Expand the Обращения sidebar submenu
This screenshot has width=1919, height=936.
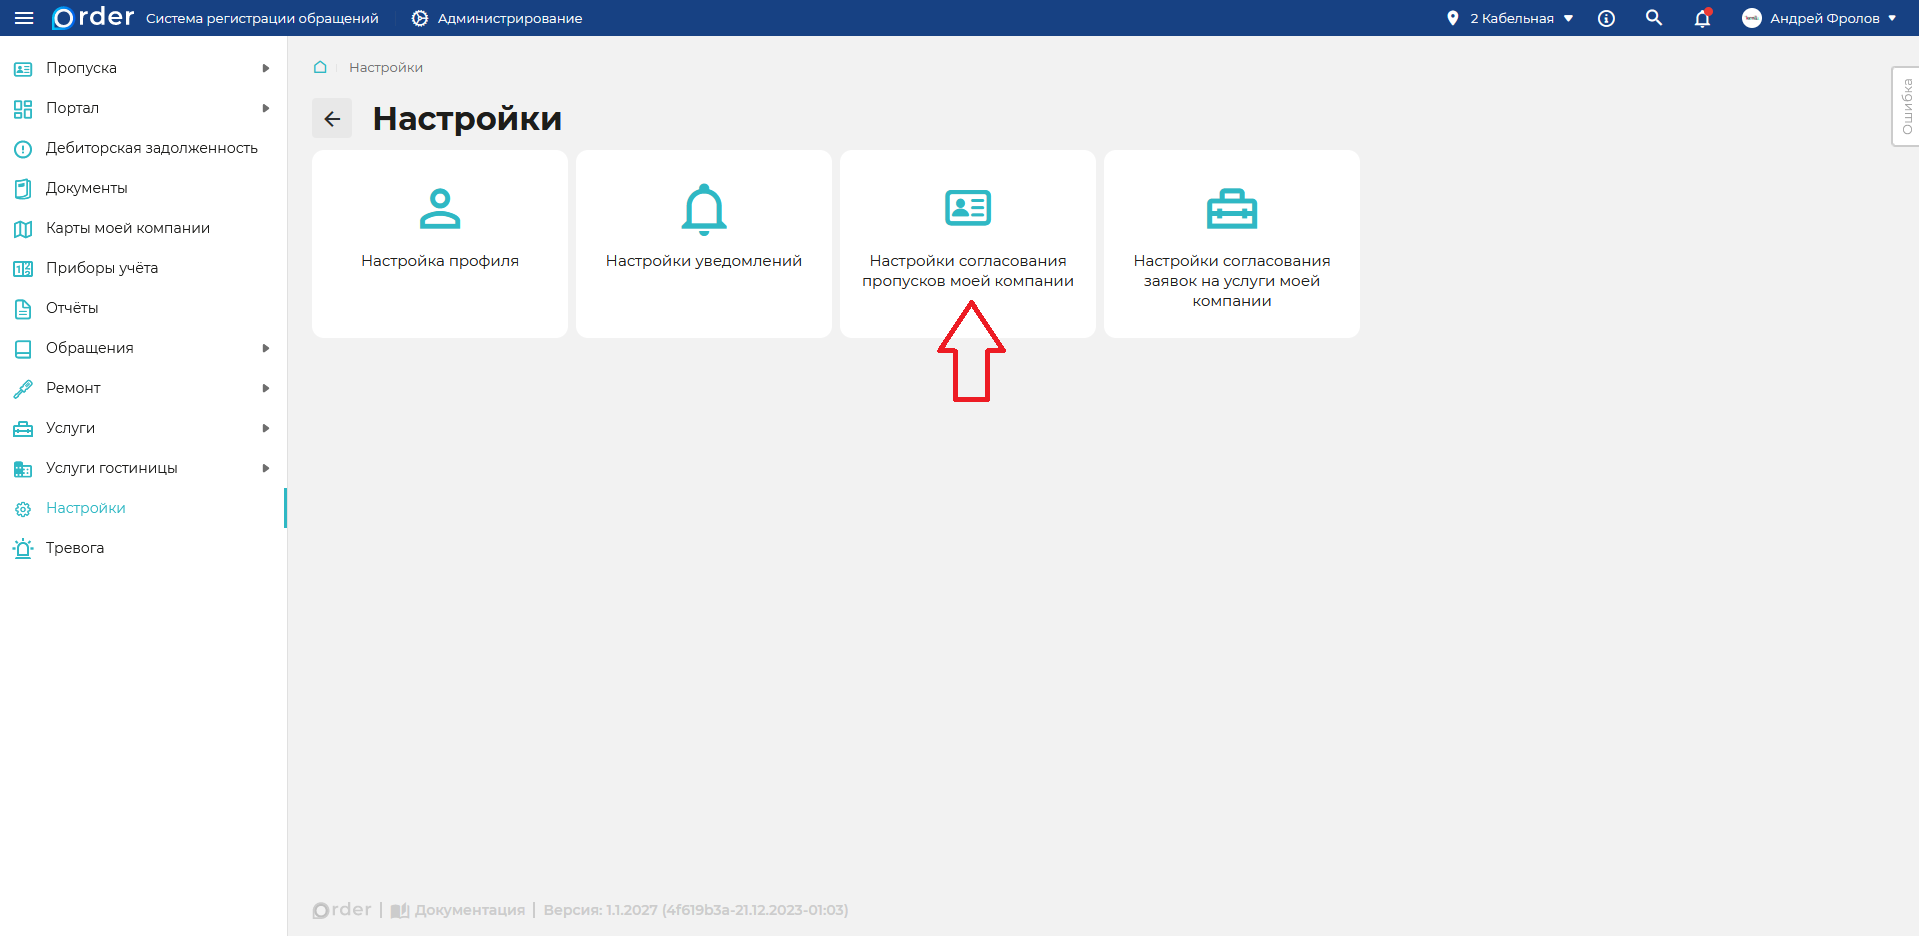click(x=266, y=348)
